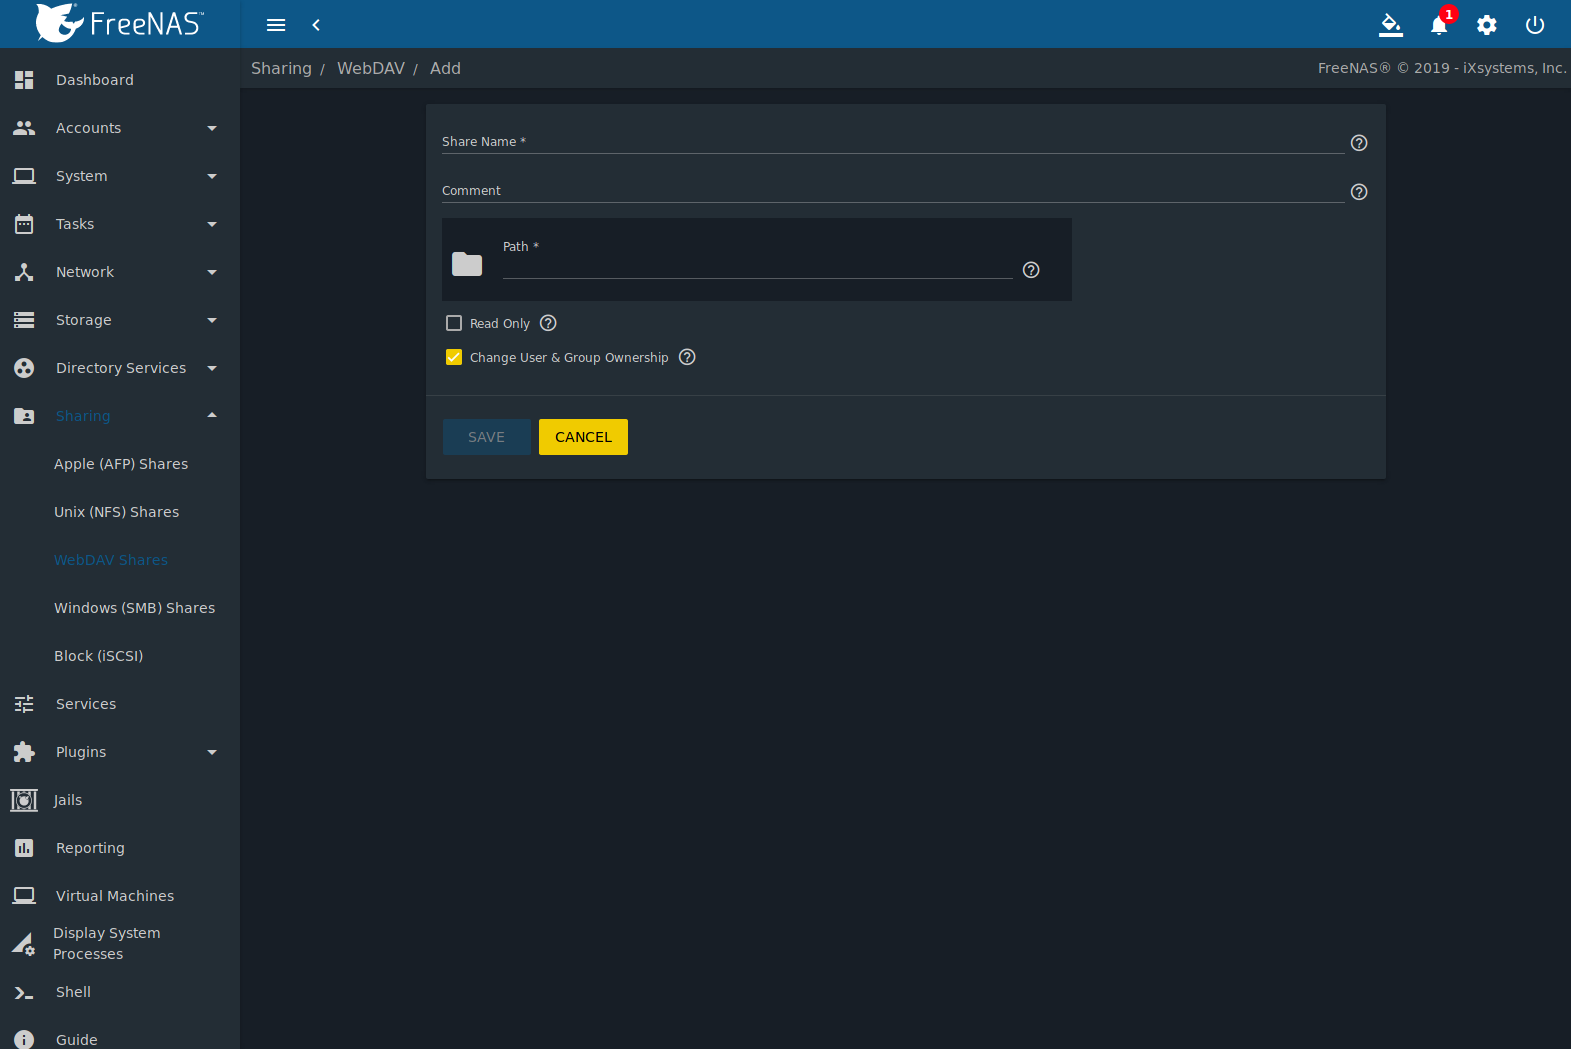Open Apple (AFP) Shares
The image size is (1571, 1049).
[121, 464]
